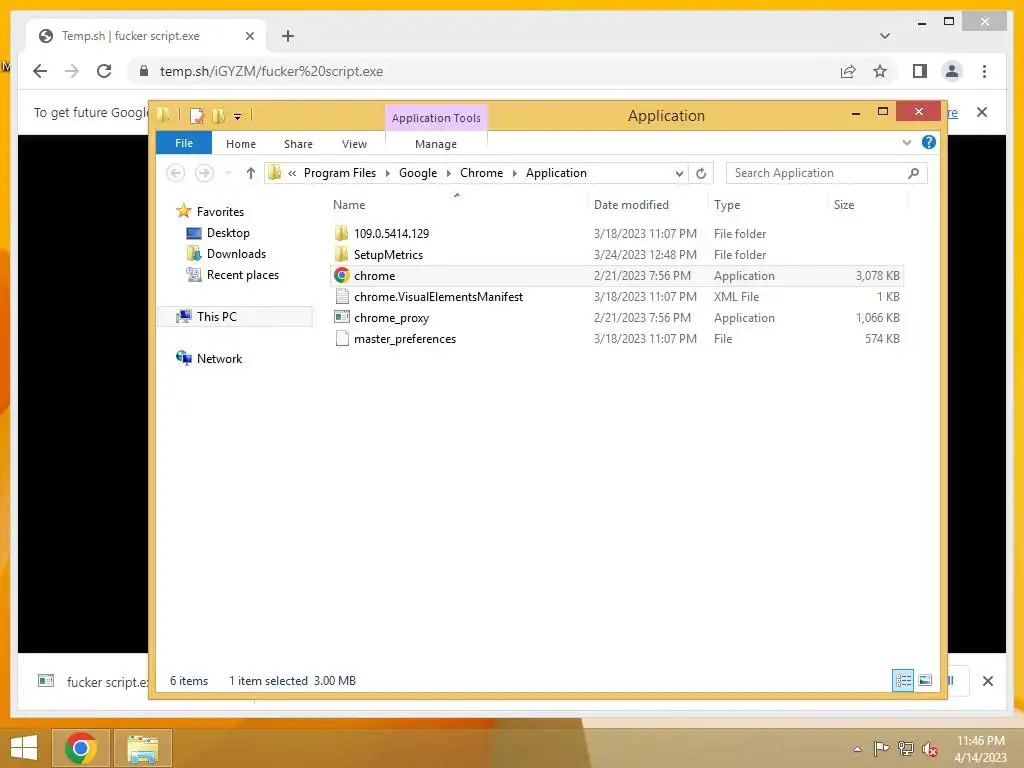Dismiss the Google Chrome update infobar
Viewport: 1024px width, 768px height.
[982, 112]
